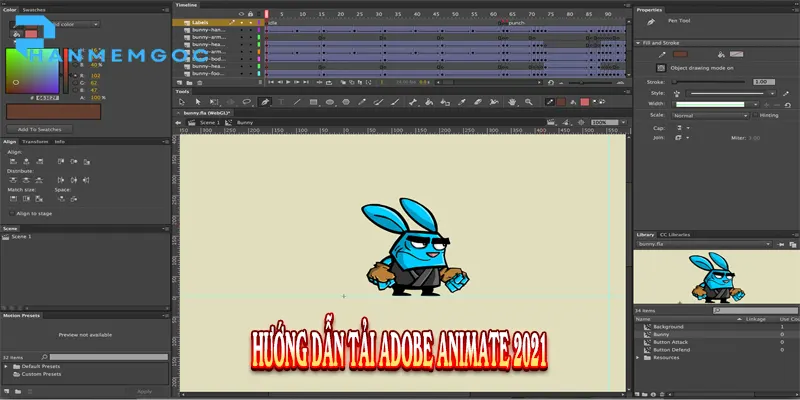Click the Properties stroke color swatch

680,54
